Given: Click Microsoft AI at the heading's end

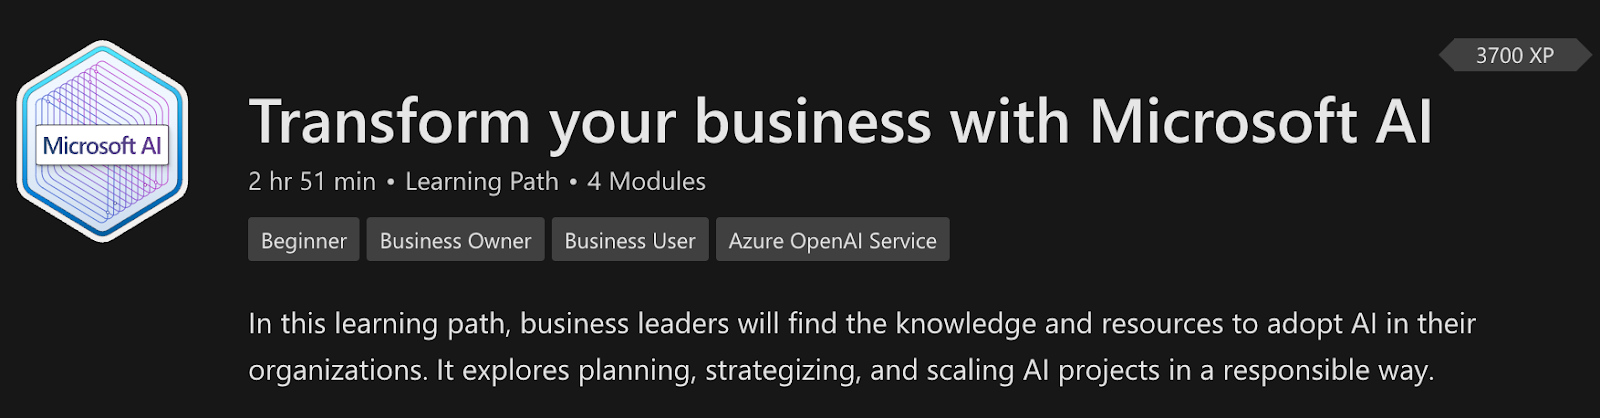Looking at the screenshot, I should click(1260, 122).
